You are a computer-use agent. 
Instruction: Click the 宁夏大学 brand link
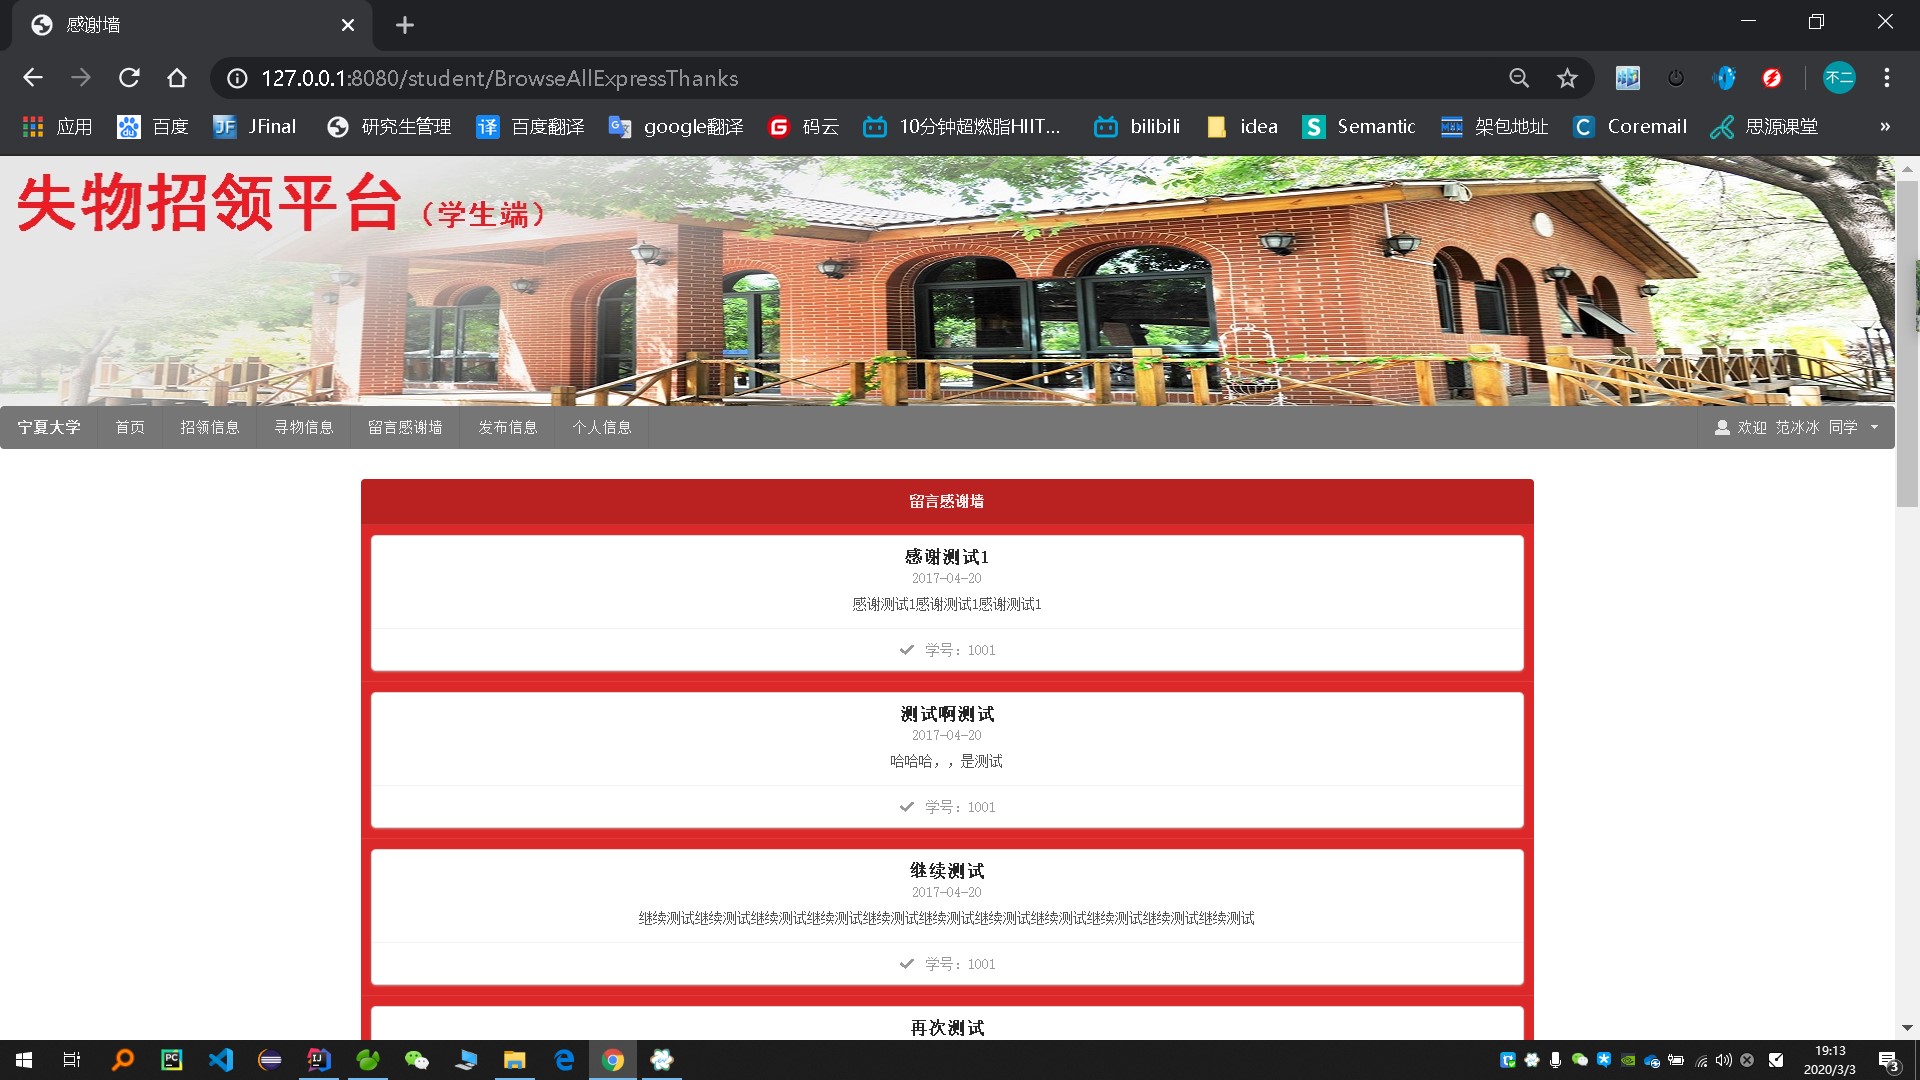click(48, 427)
